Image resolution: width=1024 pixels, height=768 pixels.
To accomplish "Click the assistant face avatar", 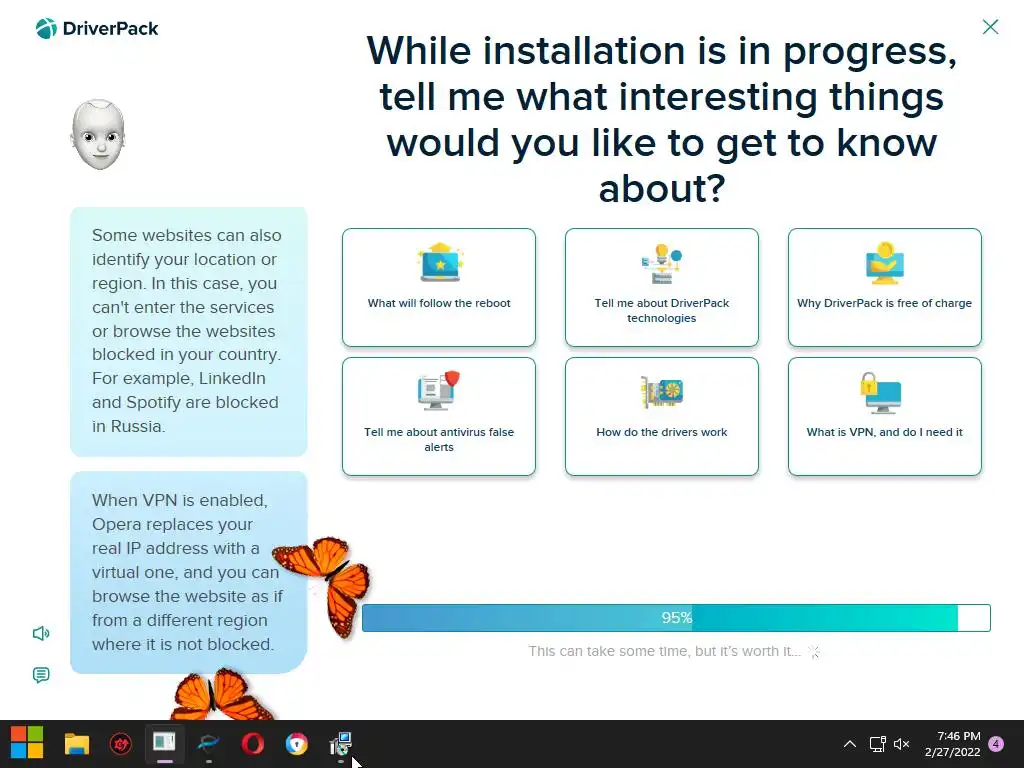I will [x=98, y=135].
